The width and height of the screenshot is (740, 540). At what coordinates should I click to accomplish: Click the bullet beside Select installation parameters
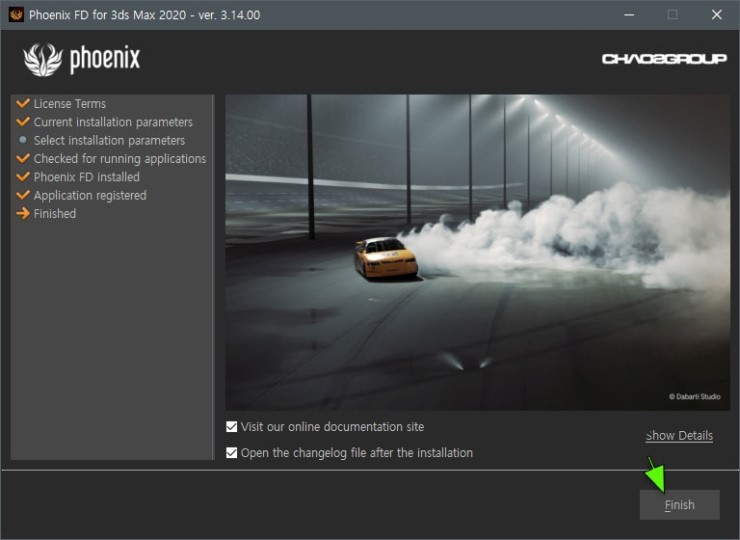pos(23,140)
